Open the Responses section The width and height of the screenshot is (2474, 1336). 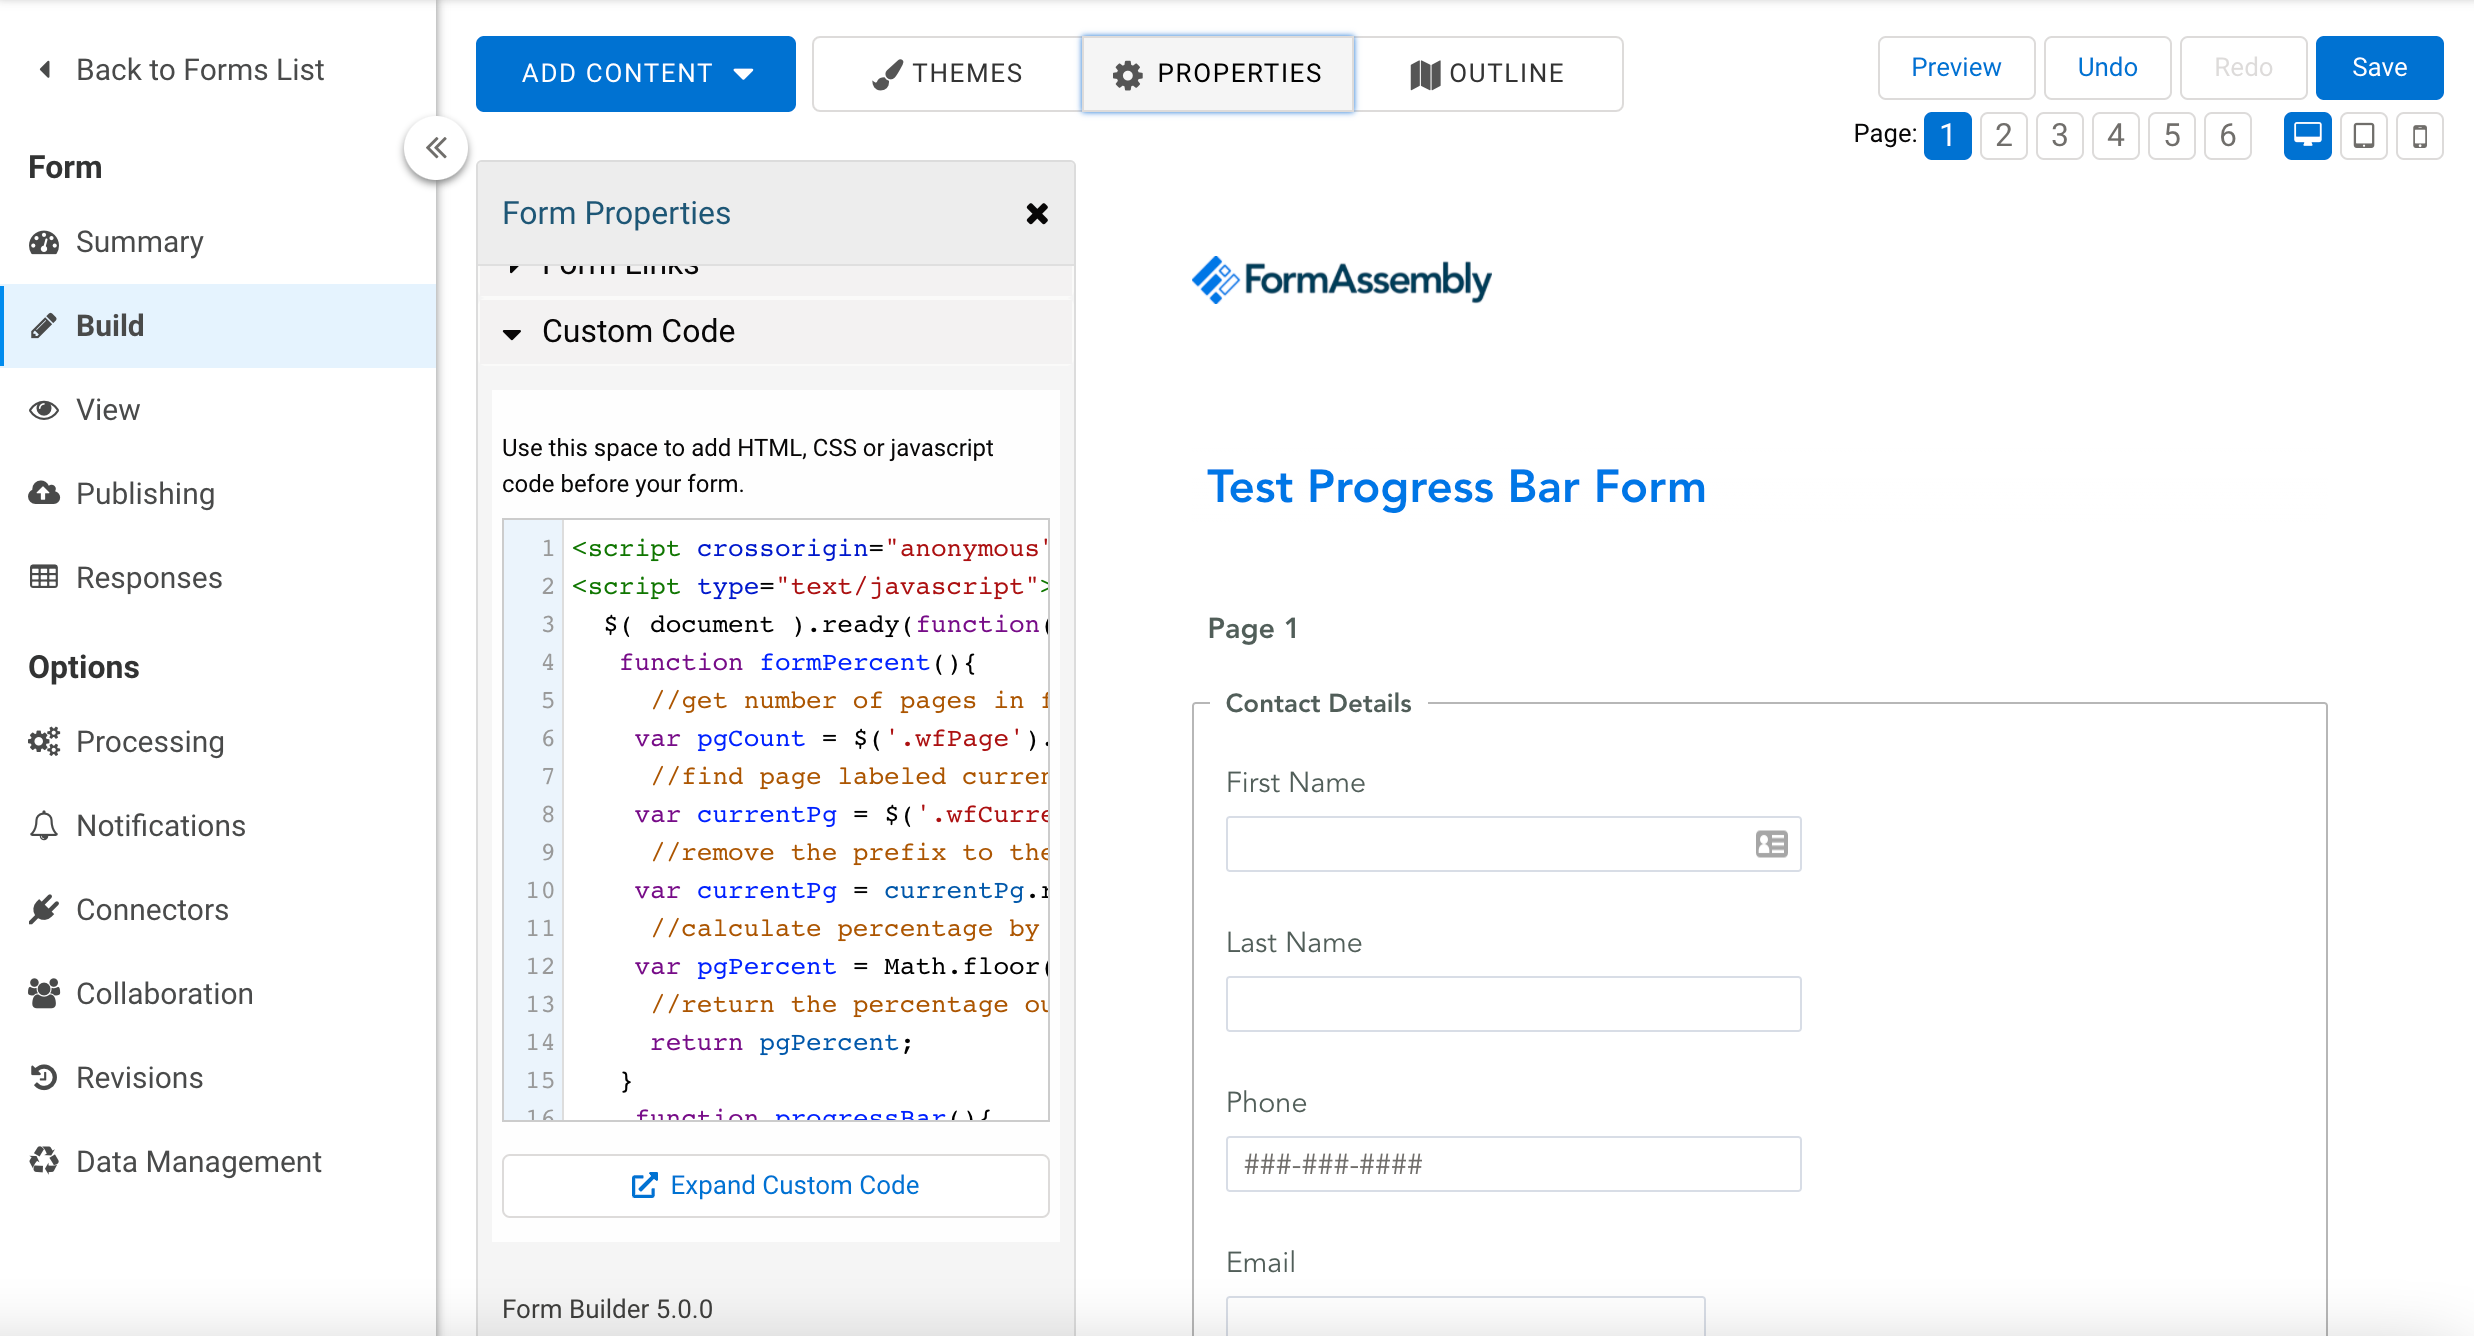(218, 578)
